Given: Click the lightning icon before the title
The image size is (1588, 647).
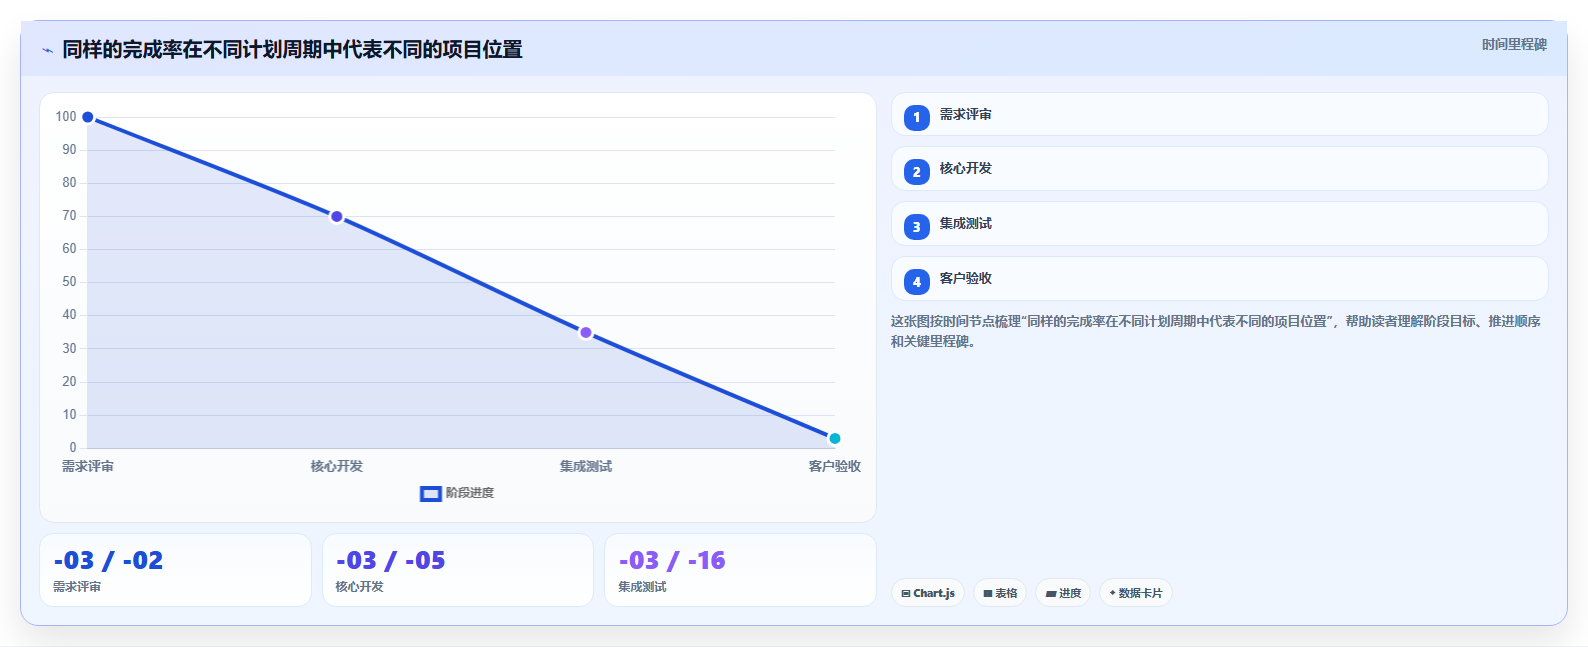Looking at the screenshot, I should coord(47,50).
